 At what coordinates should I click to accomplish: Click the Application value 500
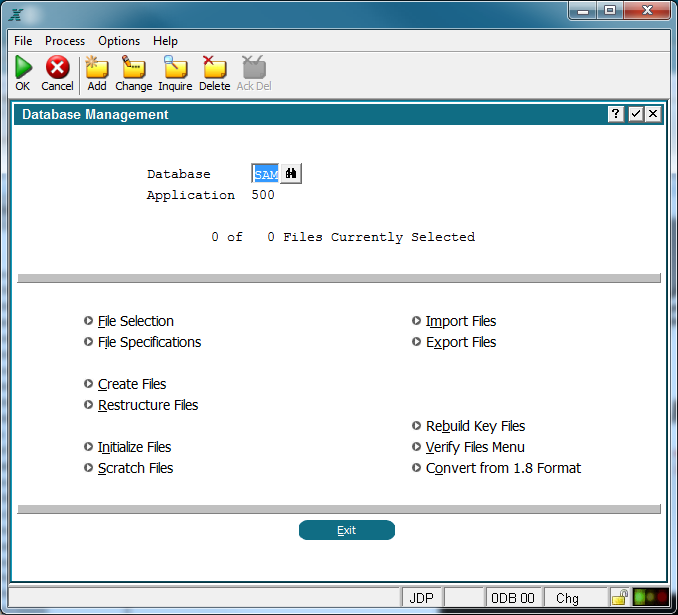pos(263,195)
